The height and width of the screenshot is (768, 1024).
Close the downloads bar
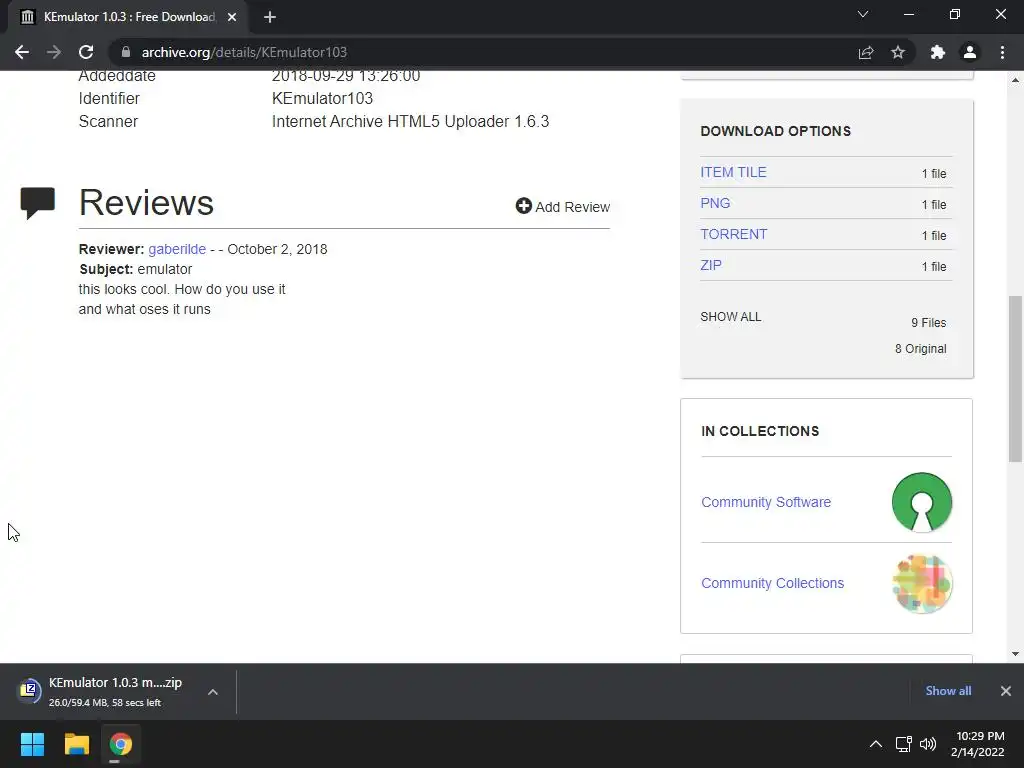pos(1006,690)
